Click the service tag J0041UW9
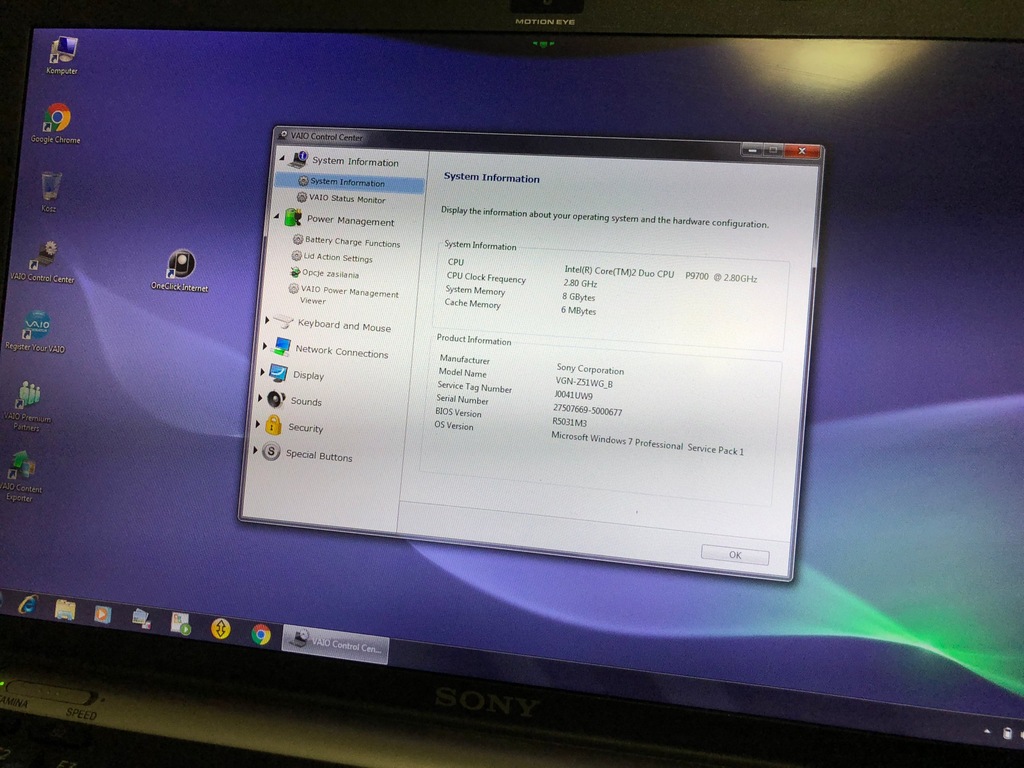1024x768 pixels. coord(573,395)
